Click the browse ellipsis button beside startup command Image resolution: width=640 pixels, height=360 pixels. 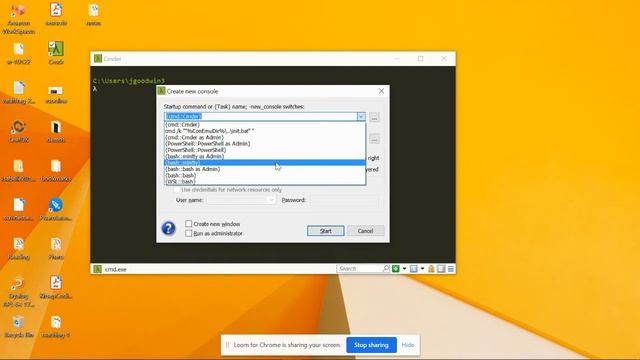click(374, 117)
